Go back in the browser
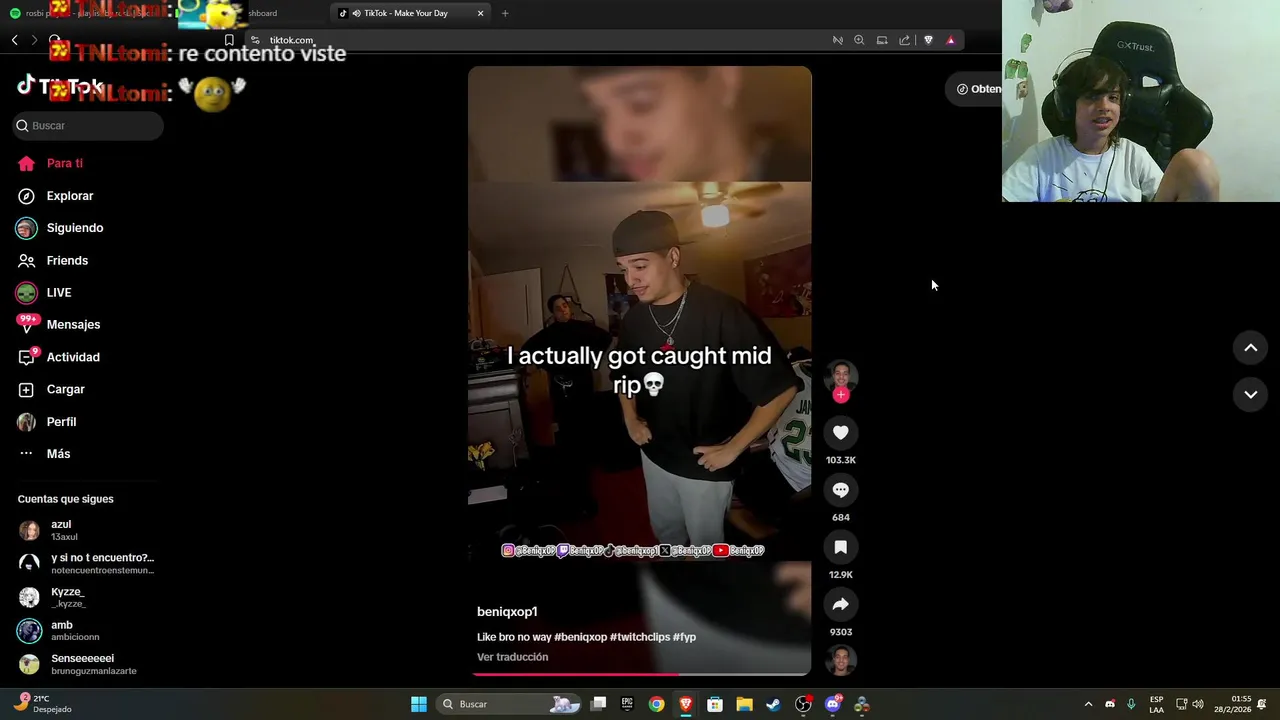This screenshot has width=1280, height=720. point(14,40)
